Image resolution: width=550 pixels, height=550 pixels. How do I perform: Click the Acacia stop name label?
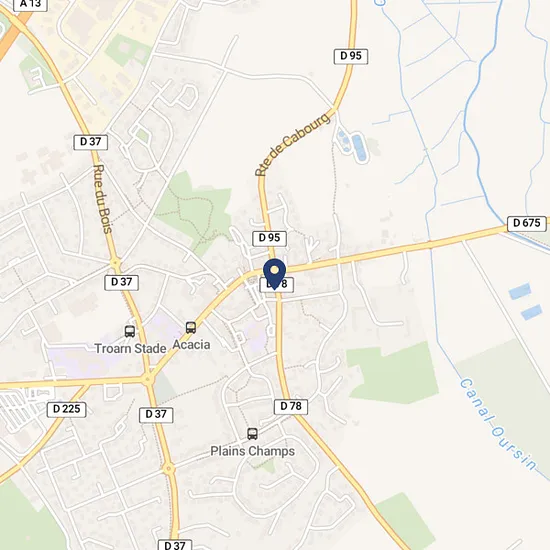(x=191, y=345)
